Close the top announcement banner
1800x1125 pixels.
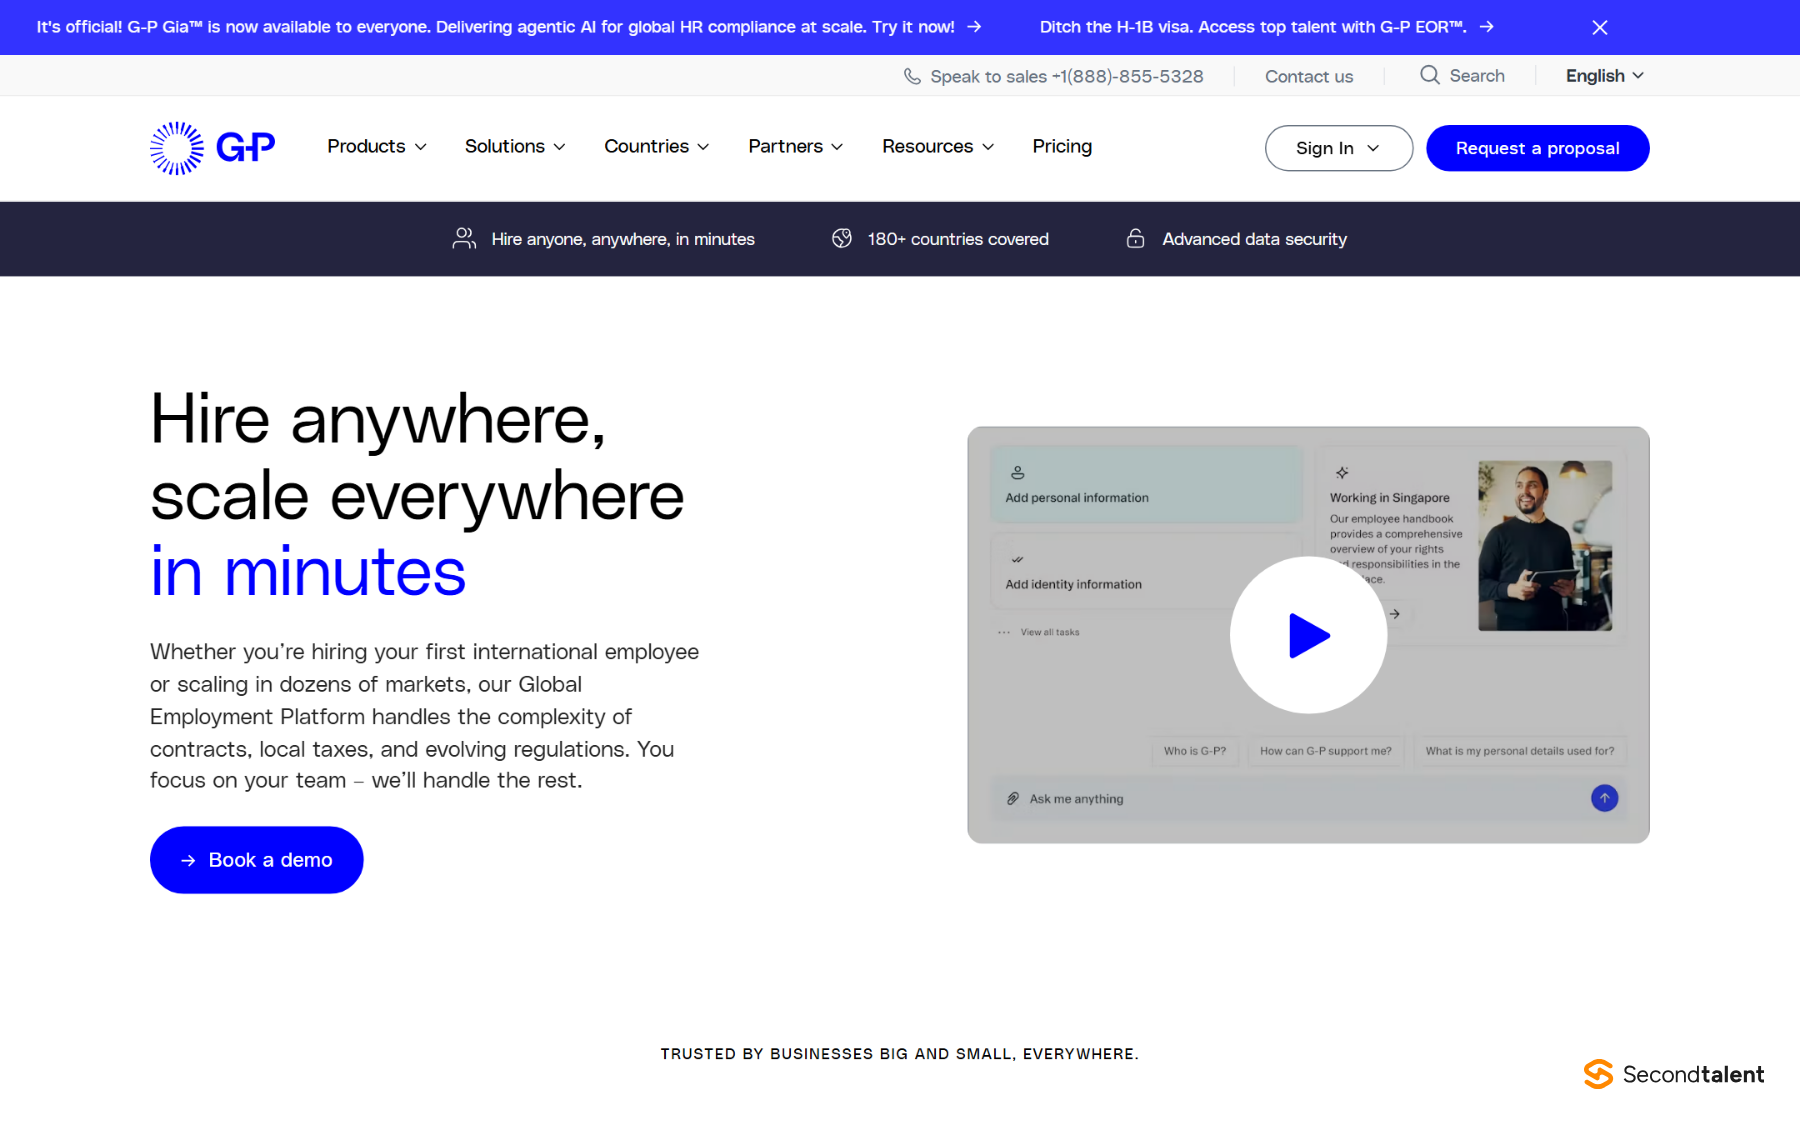[1600, 27]
